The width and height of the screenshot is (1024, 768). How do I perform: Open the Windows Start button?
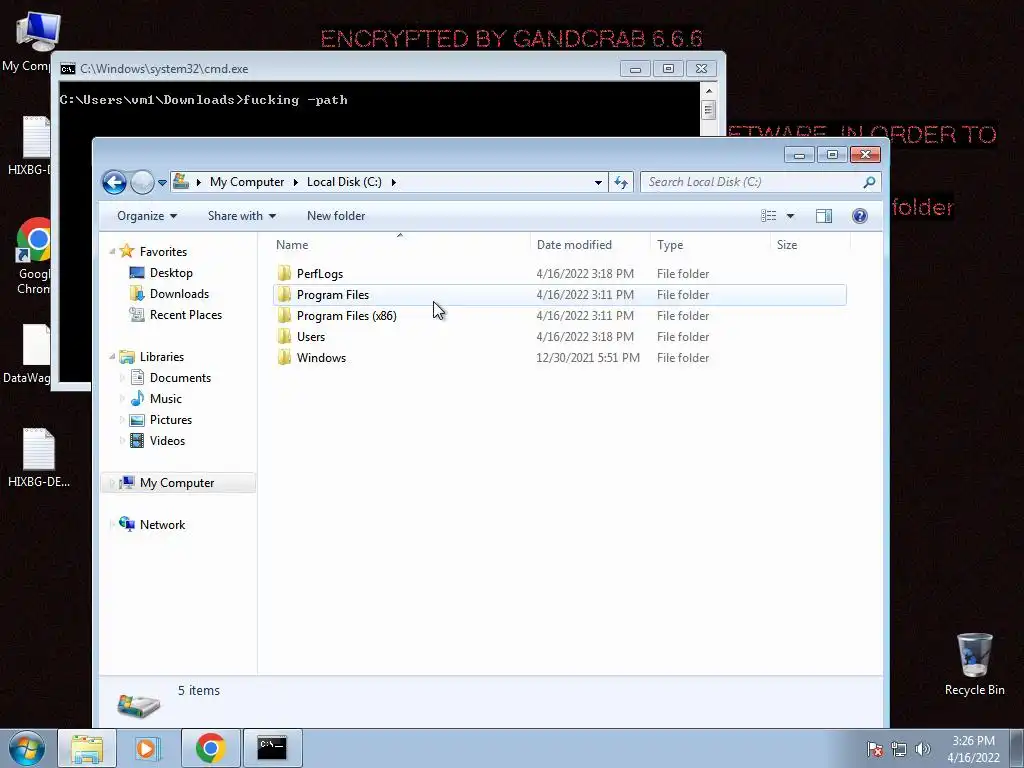pos(26,748)
